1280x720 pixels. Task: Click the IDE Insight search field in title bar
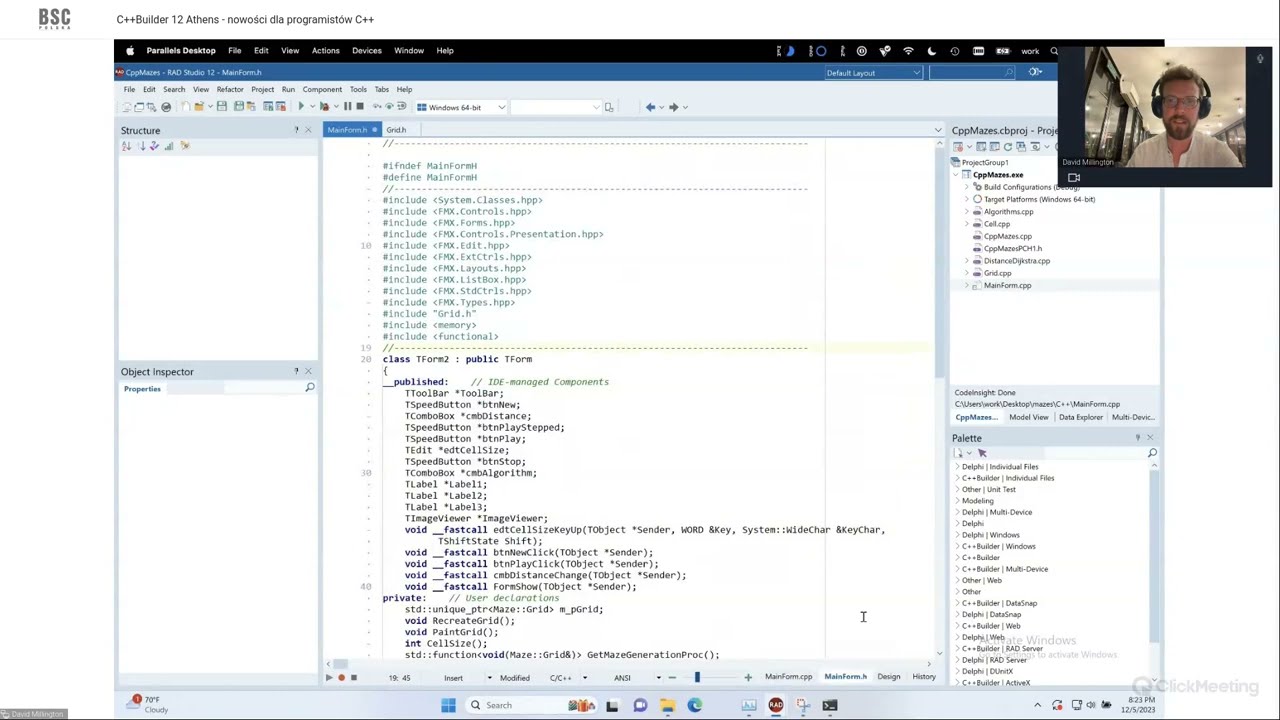972,72
